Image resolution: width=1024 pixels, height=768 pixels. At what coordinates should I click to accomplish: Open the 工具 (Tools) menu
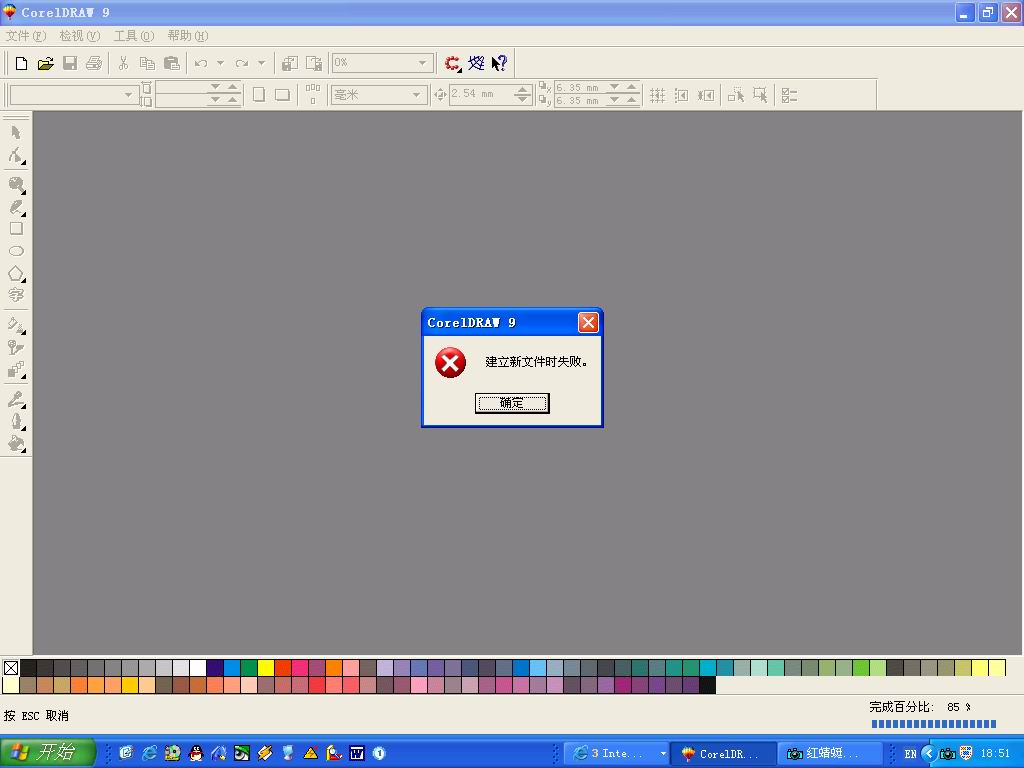134,36
